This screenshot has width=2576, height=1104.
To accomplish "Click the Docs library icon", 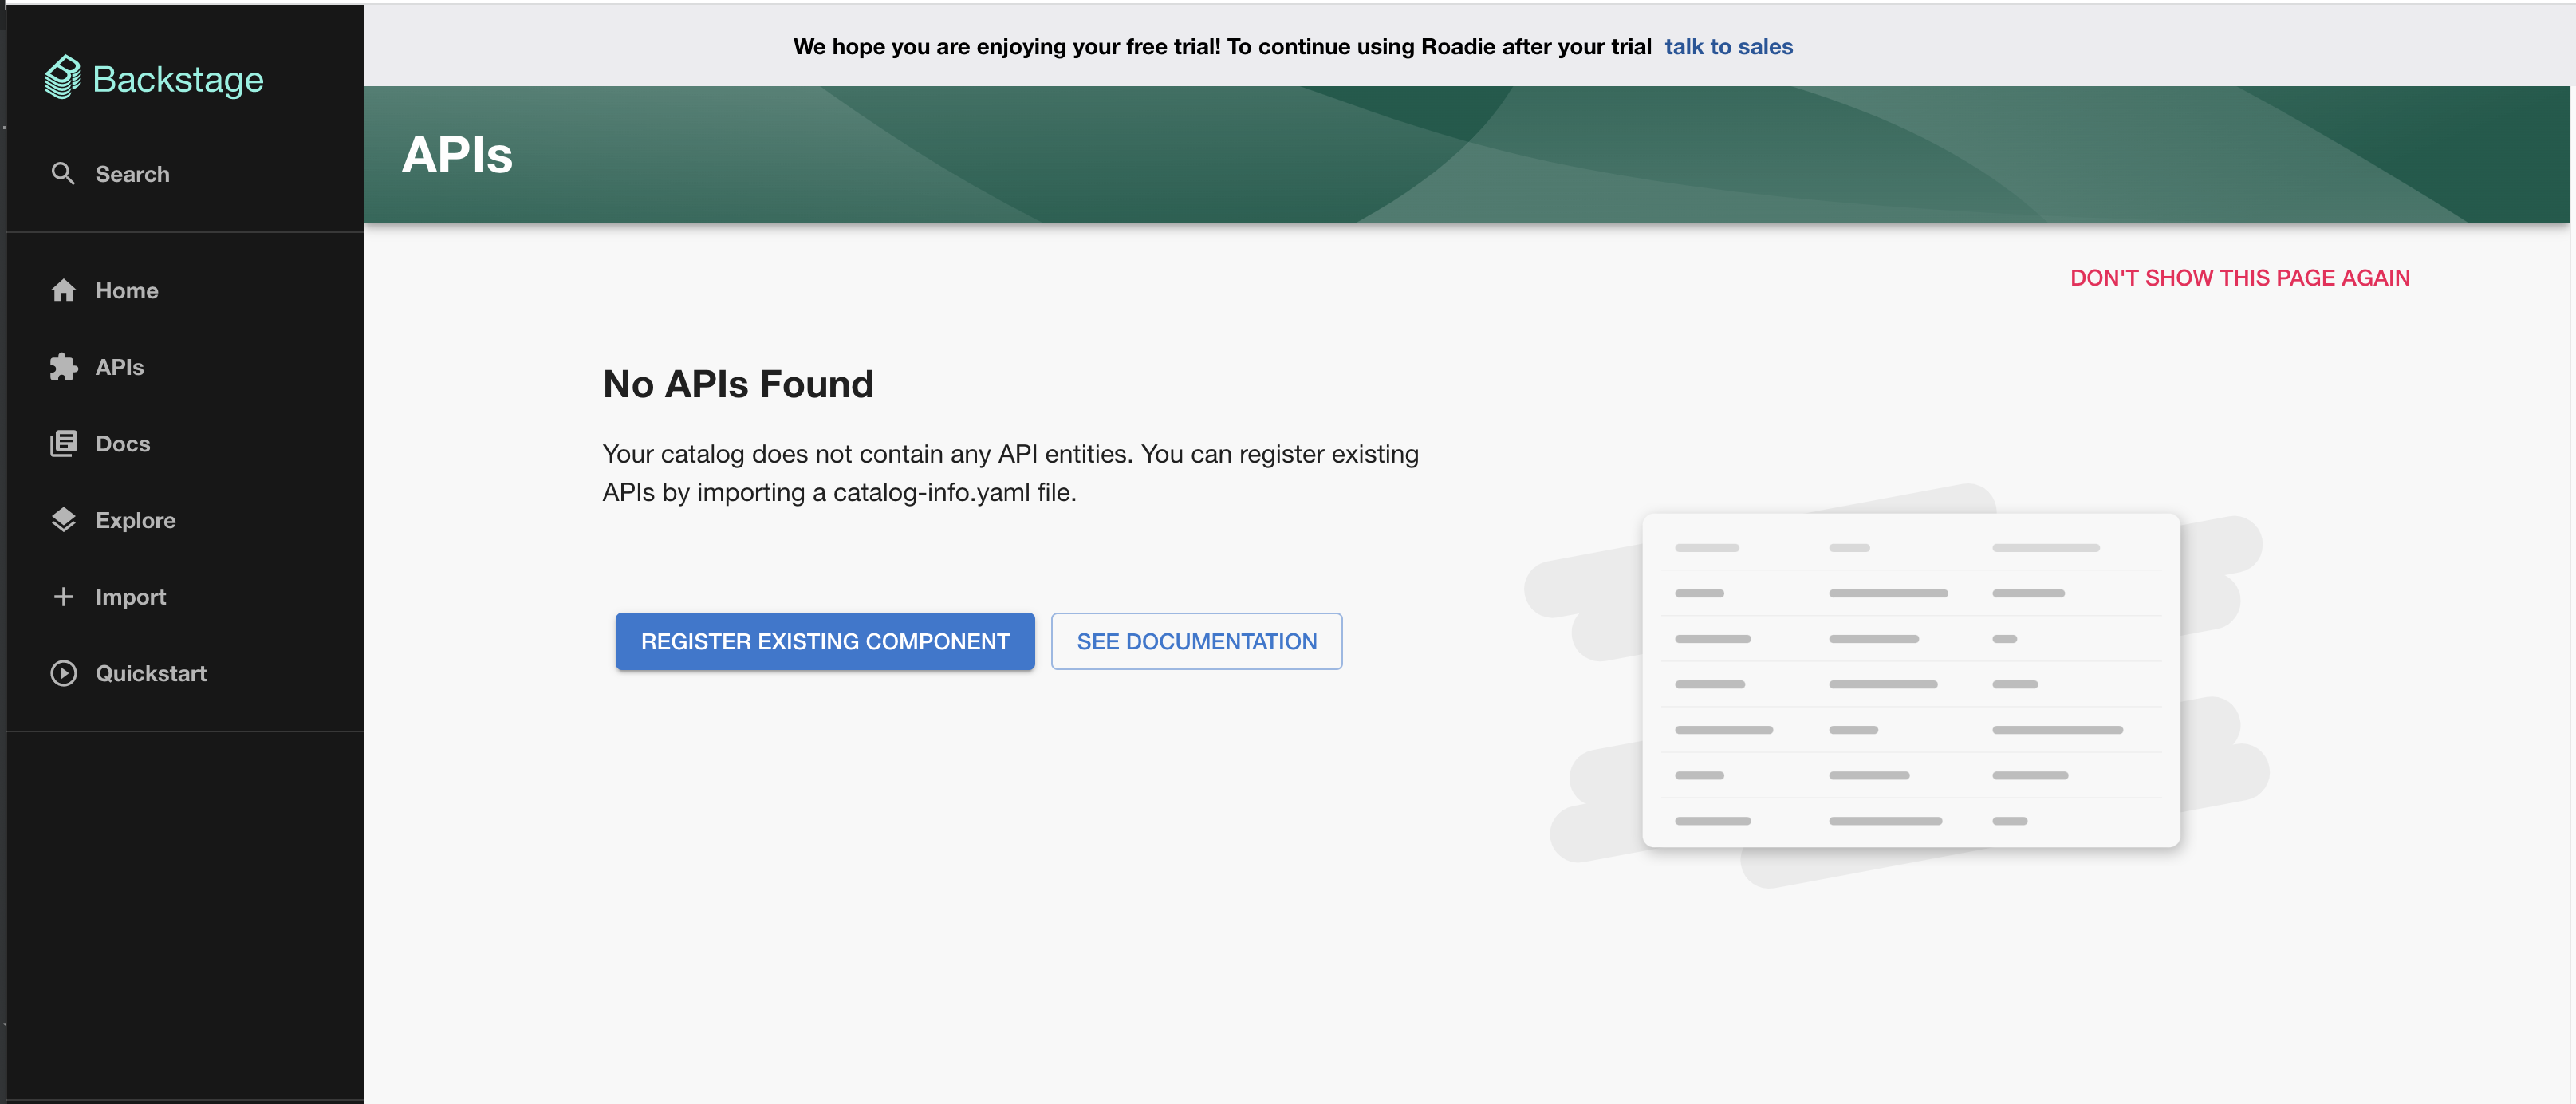I will (x=64, y=443).
